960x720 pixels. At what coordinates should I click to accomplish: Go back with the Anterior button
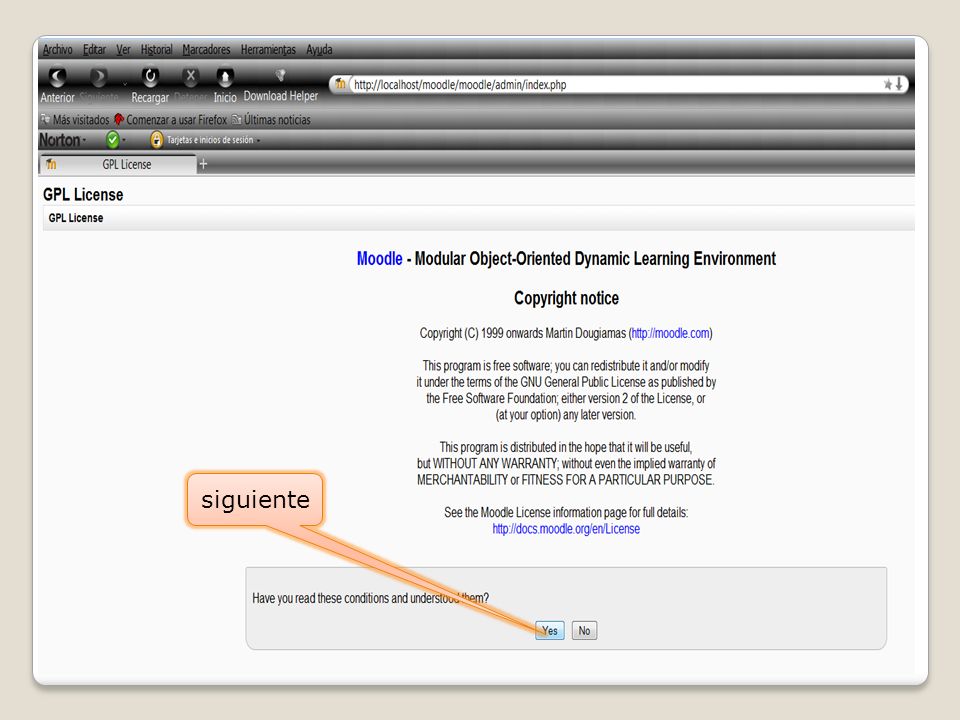click(57, 84)
